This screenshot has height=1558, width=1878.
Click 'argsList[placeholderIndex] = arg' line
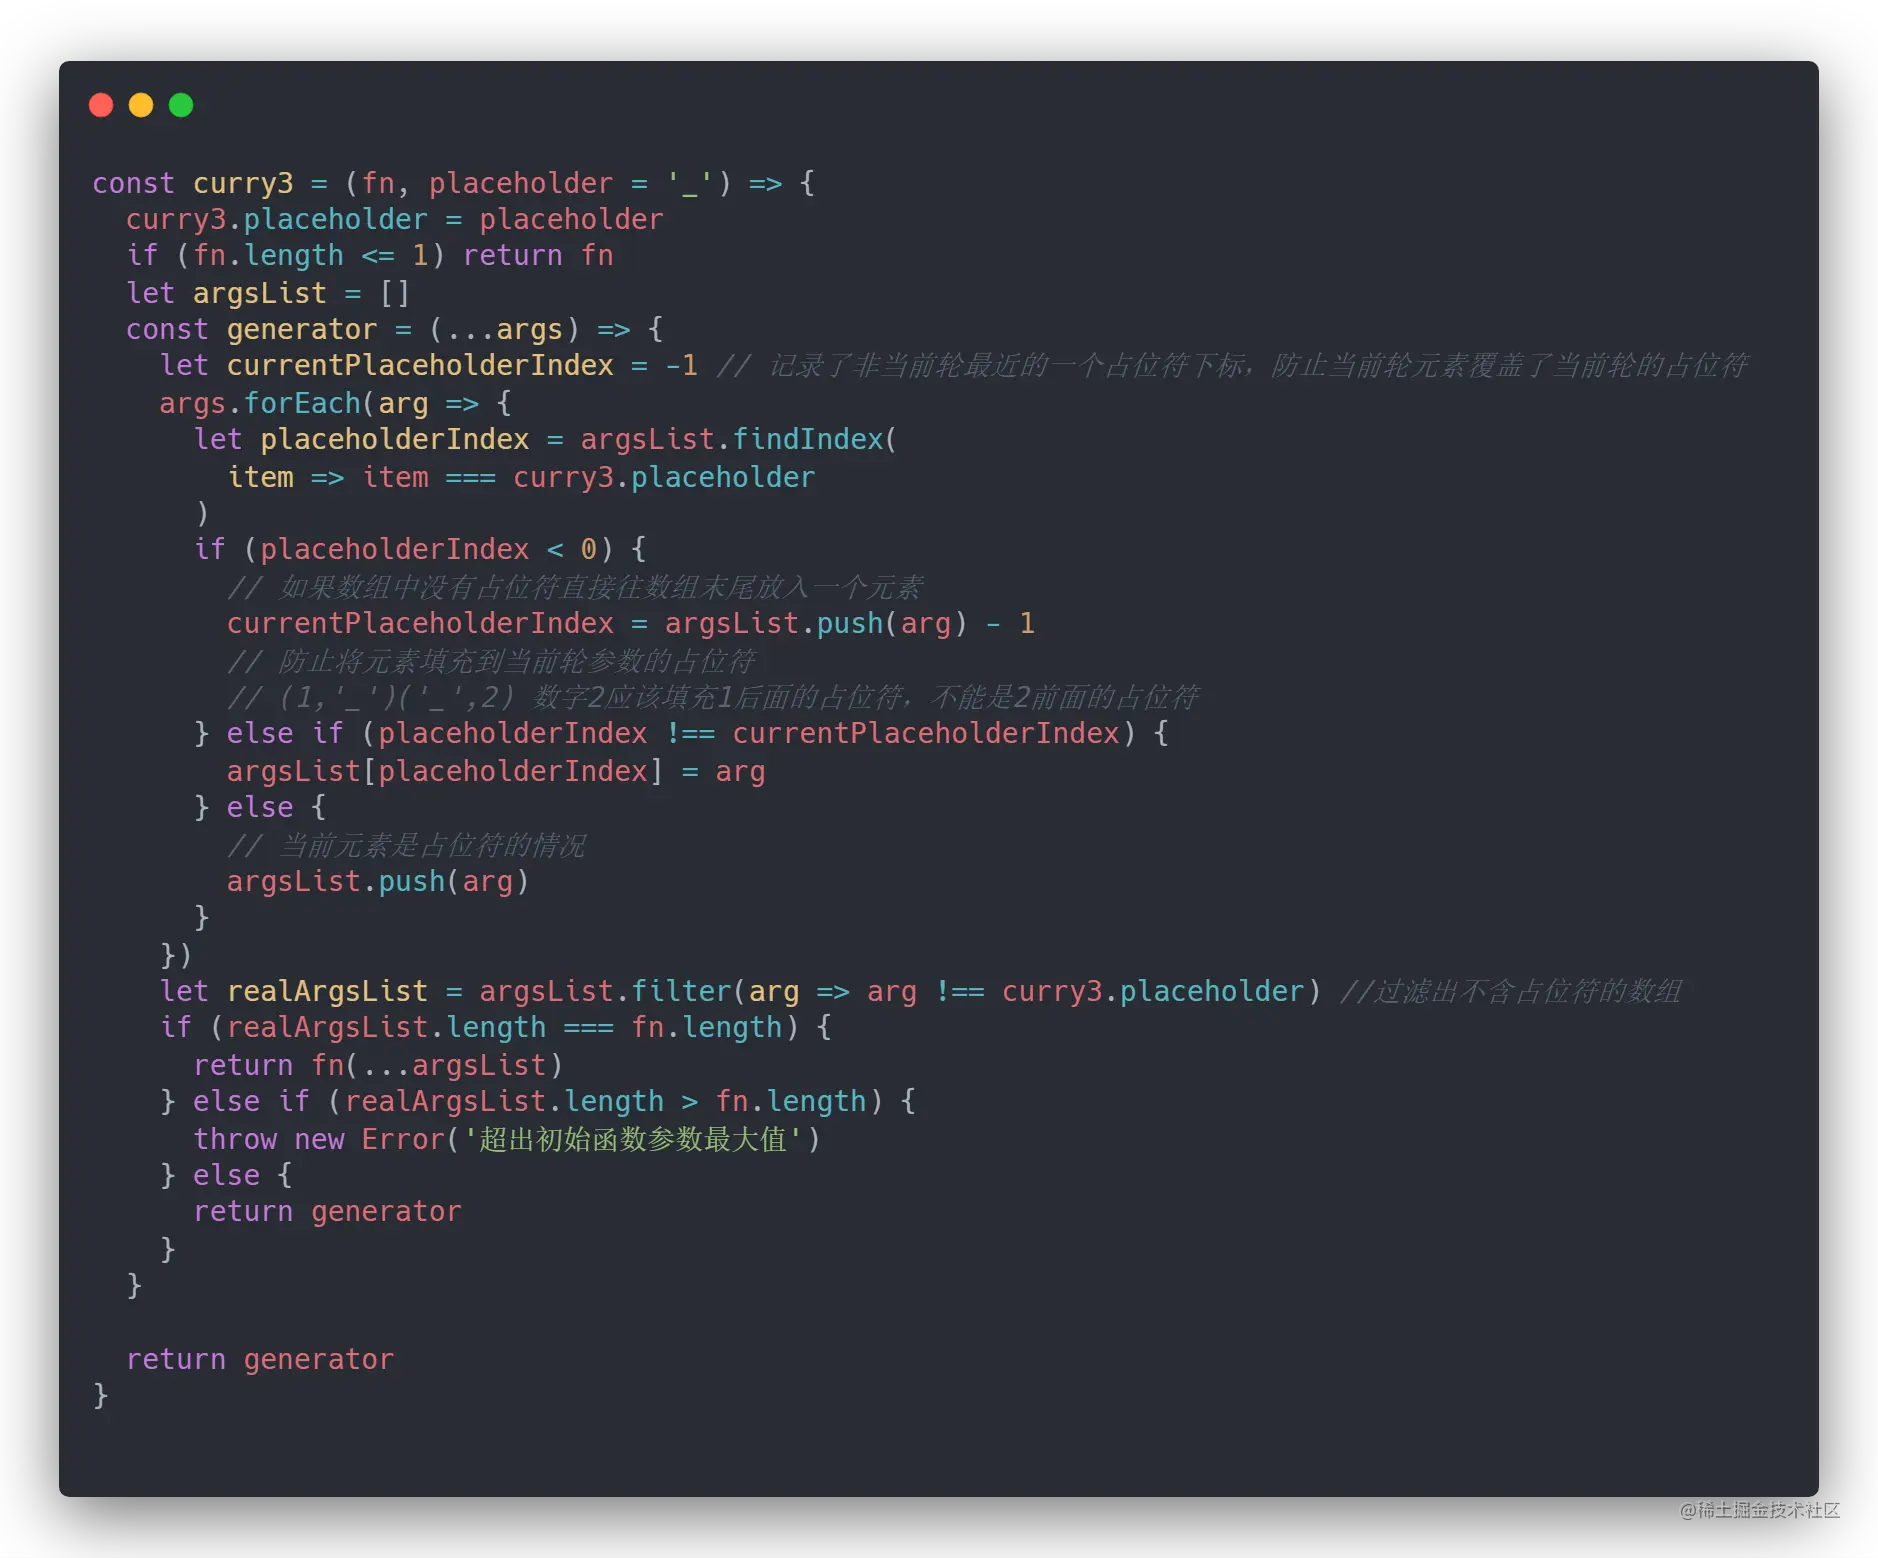click(496, 772)
